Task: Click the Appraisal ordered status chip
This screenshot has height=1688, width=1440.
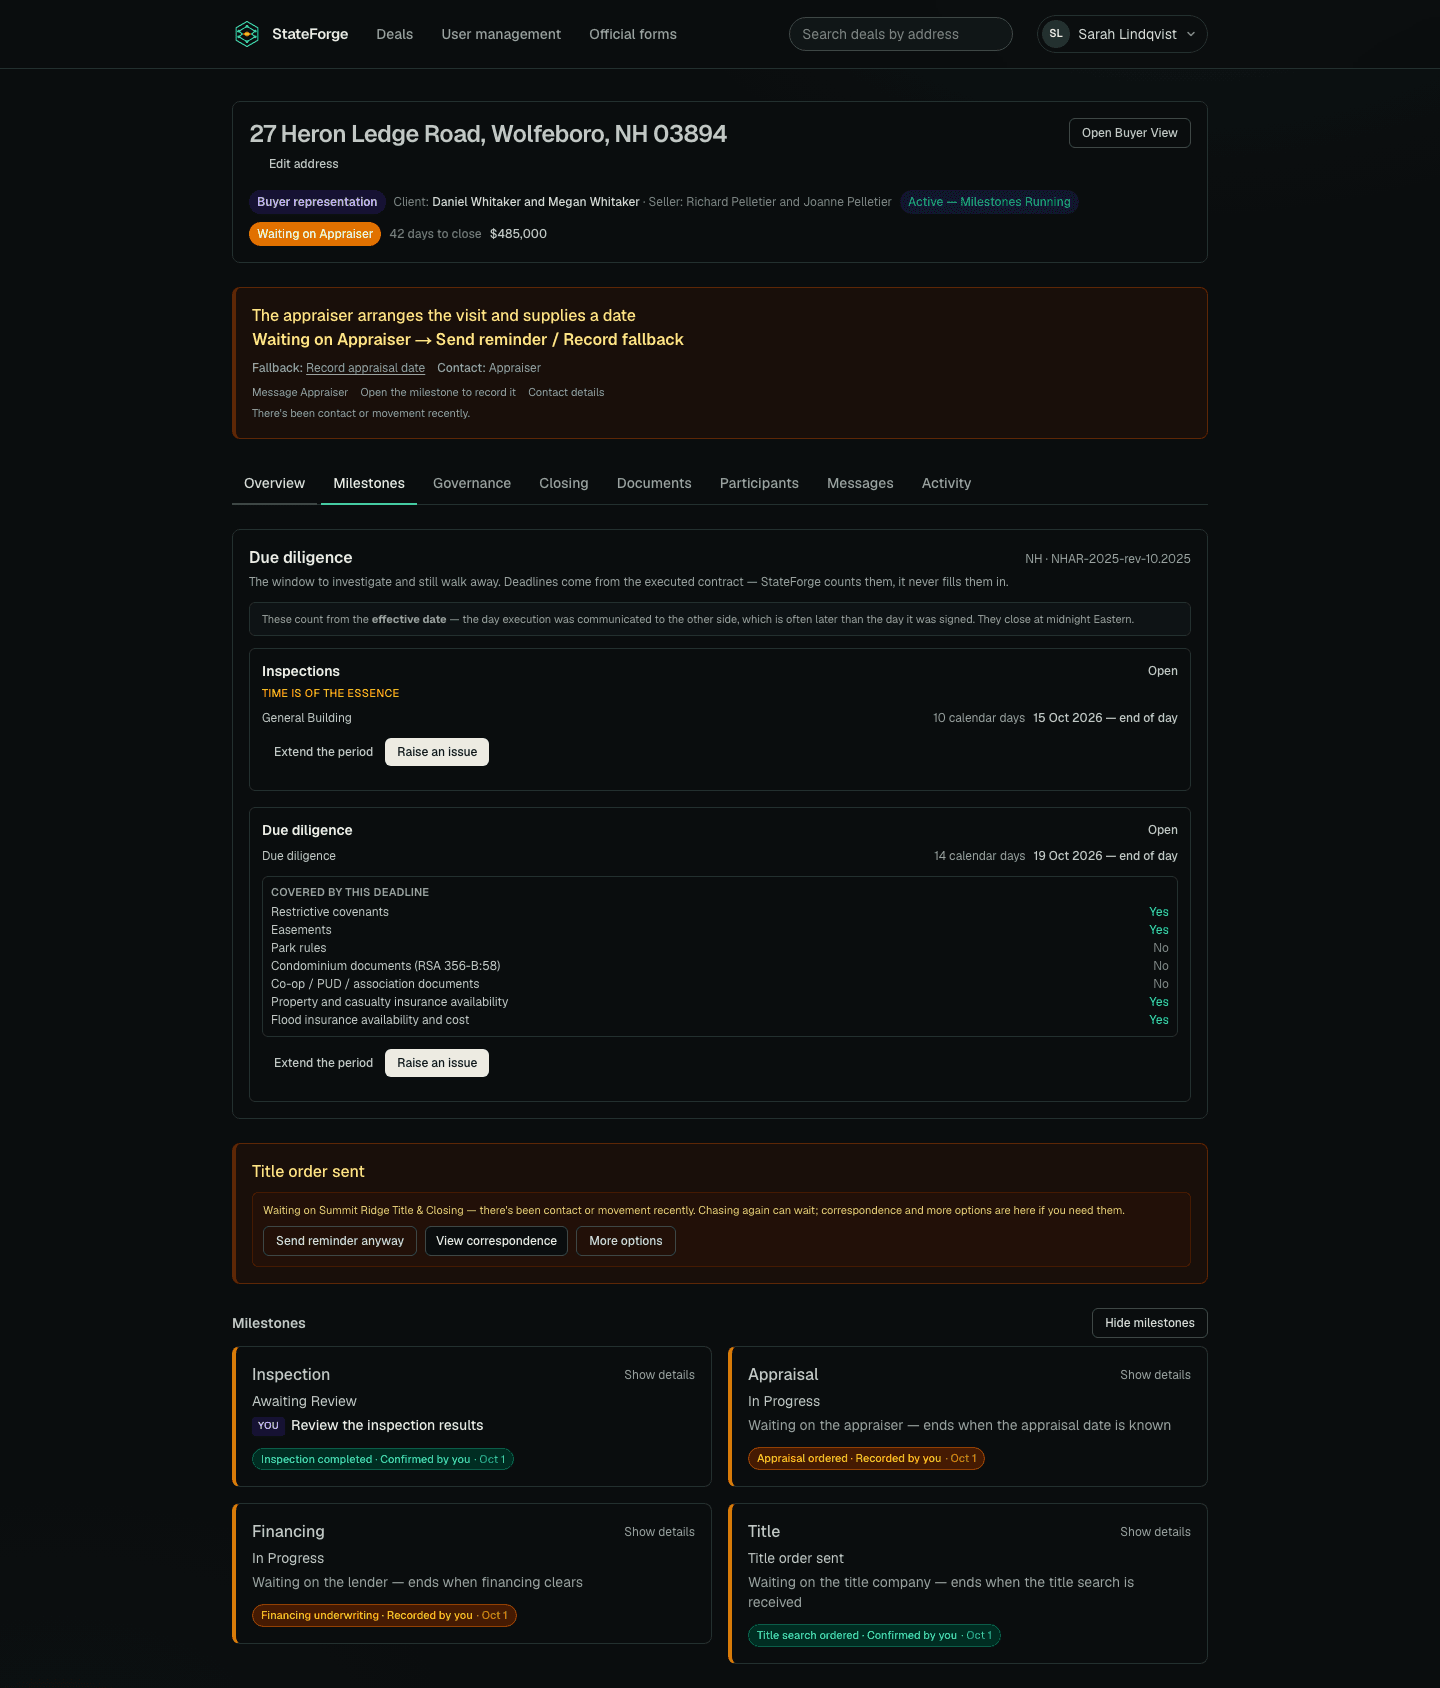Action: tap(866, 1459)
